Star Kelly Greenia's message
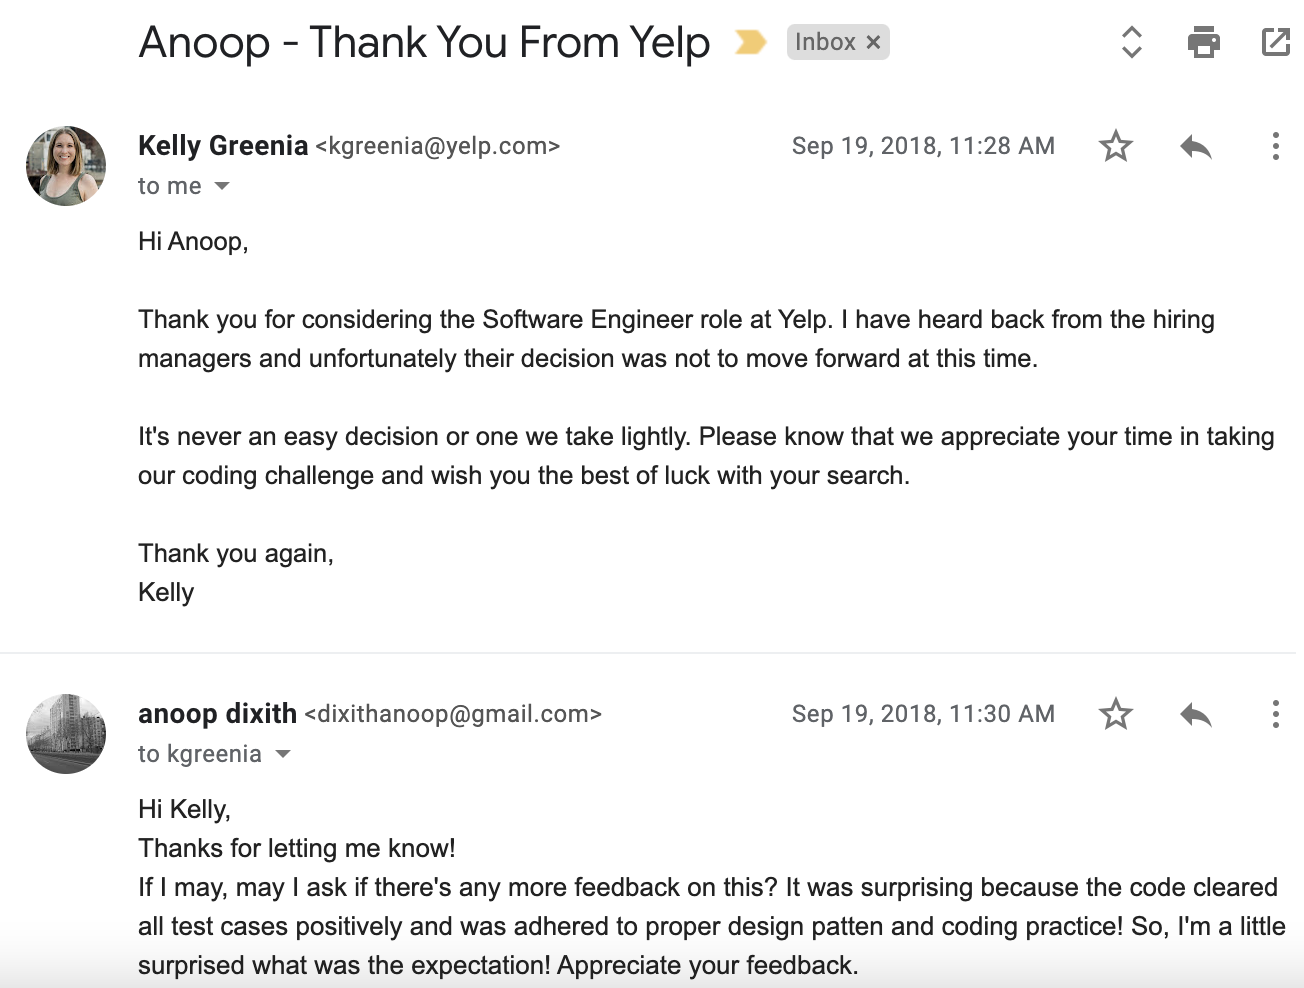Image resolution: width=1304 pixels, height=988 pixels. 1115,146
